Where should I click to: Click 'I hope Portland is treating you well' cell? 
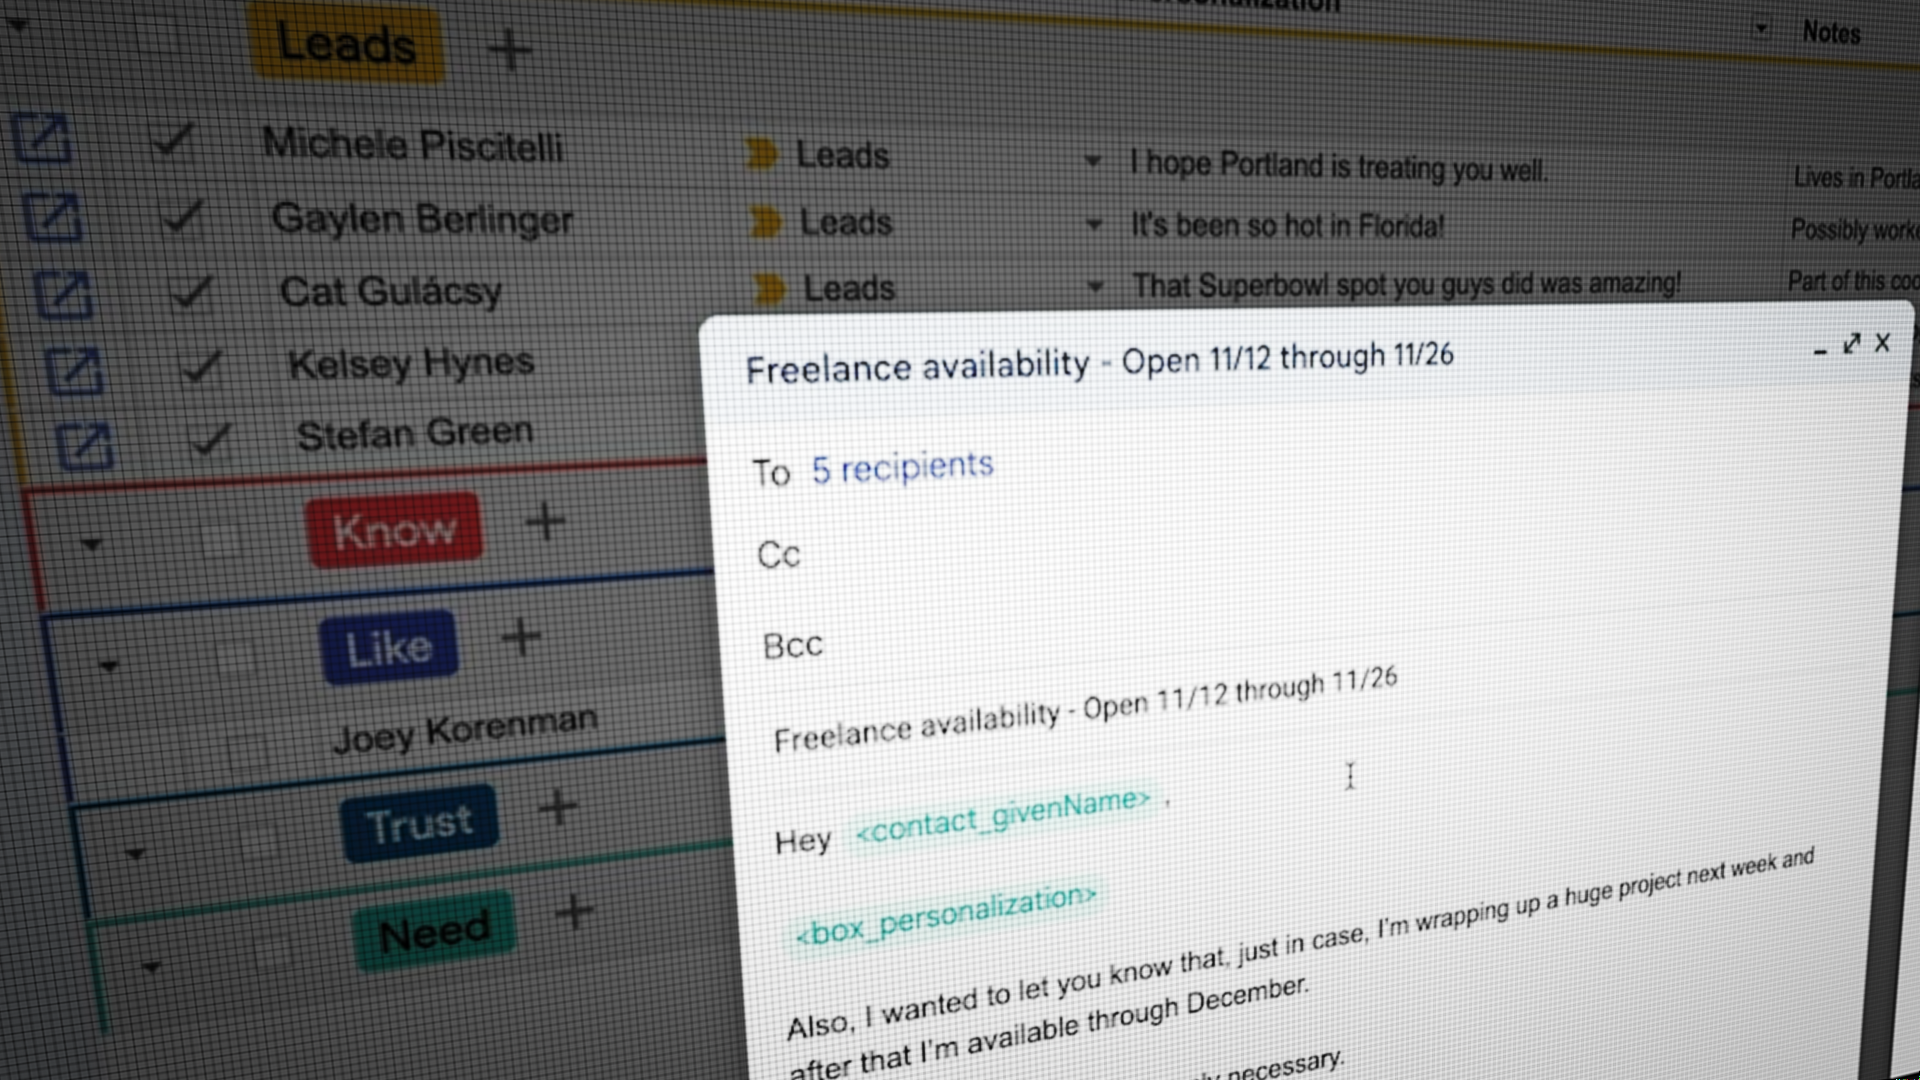tap(1338, 166)
